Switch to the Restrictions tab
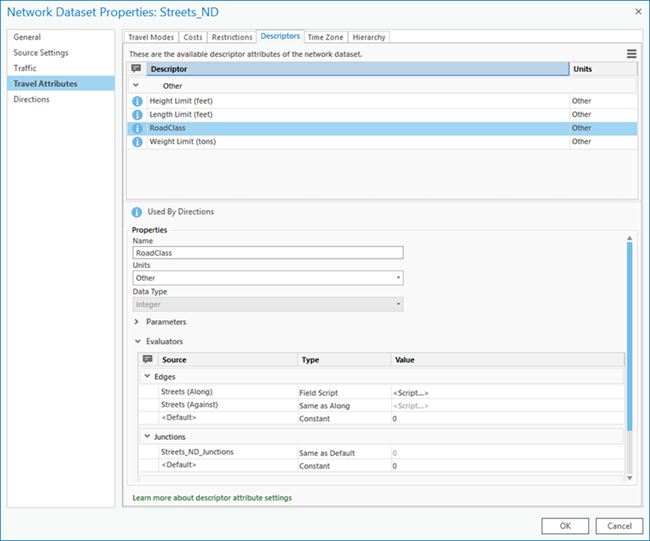Viewport: 650px width, 541px height. [x=232, y=37]
